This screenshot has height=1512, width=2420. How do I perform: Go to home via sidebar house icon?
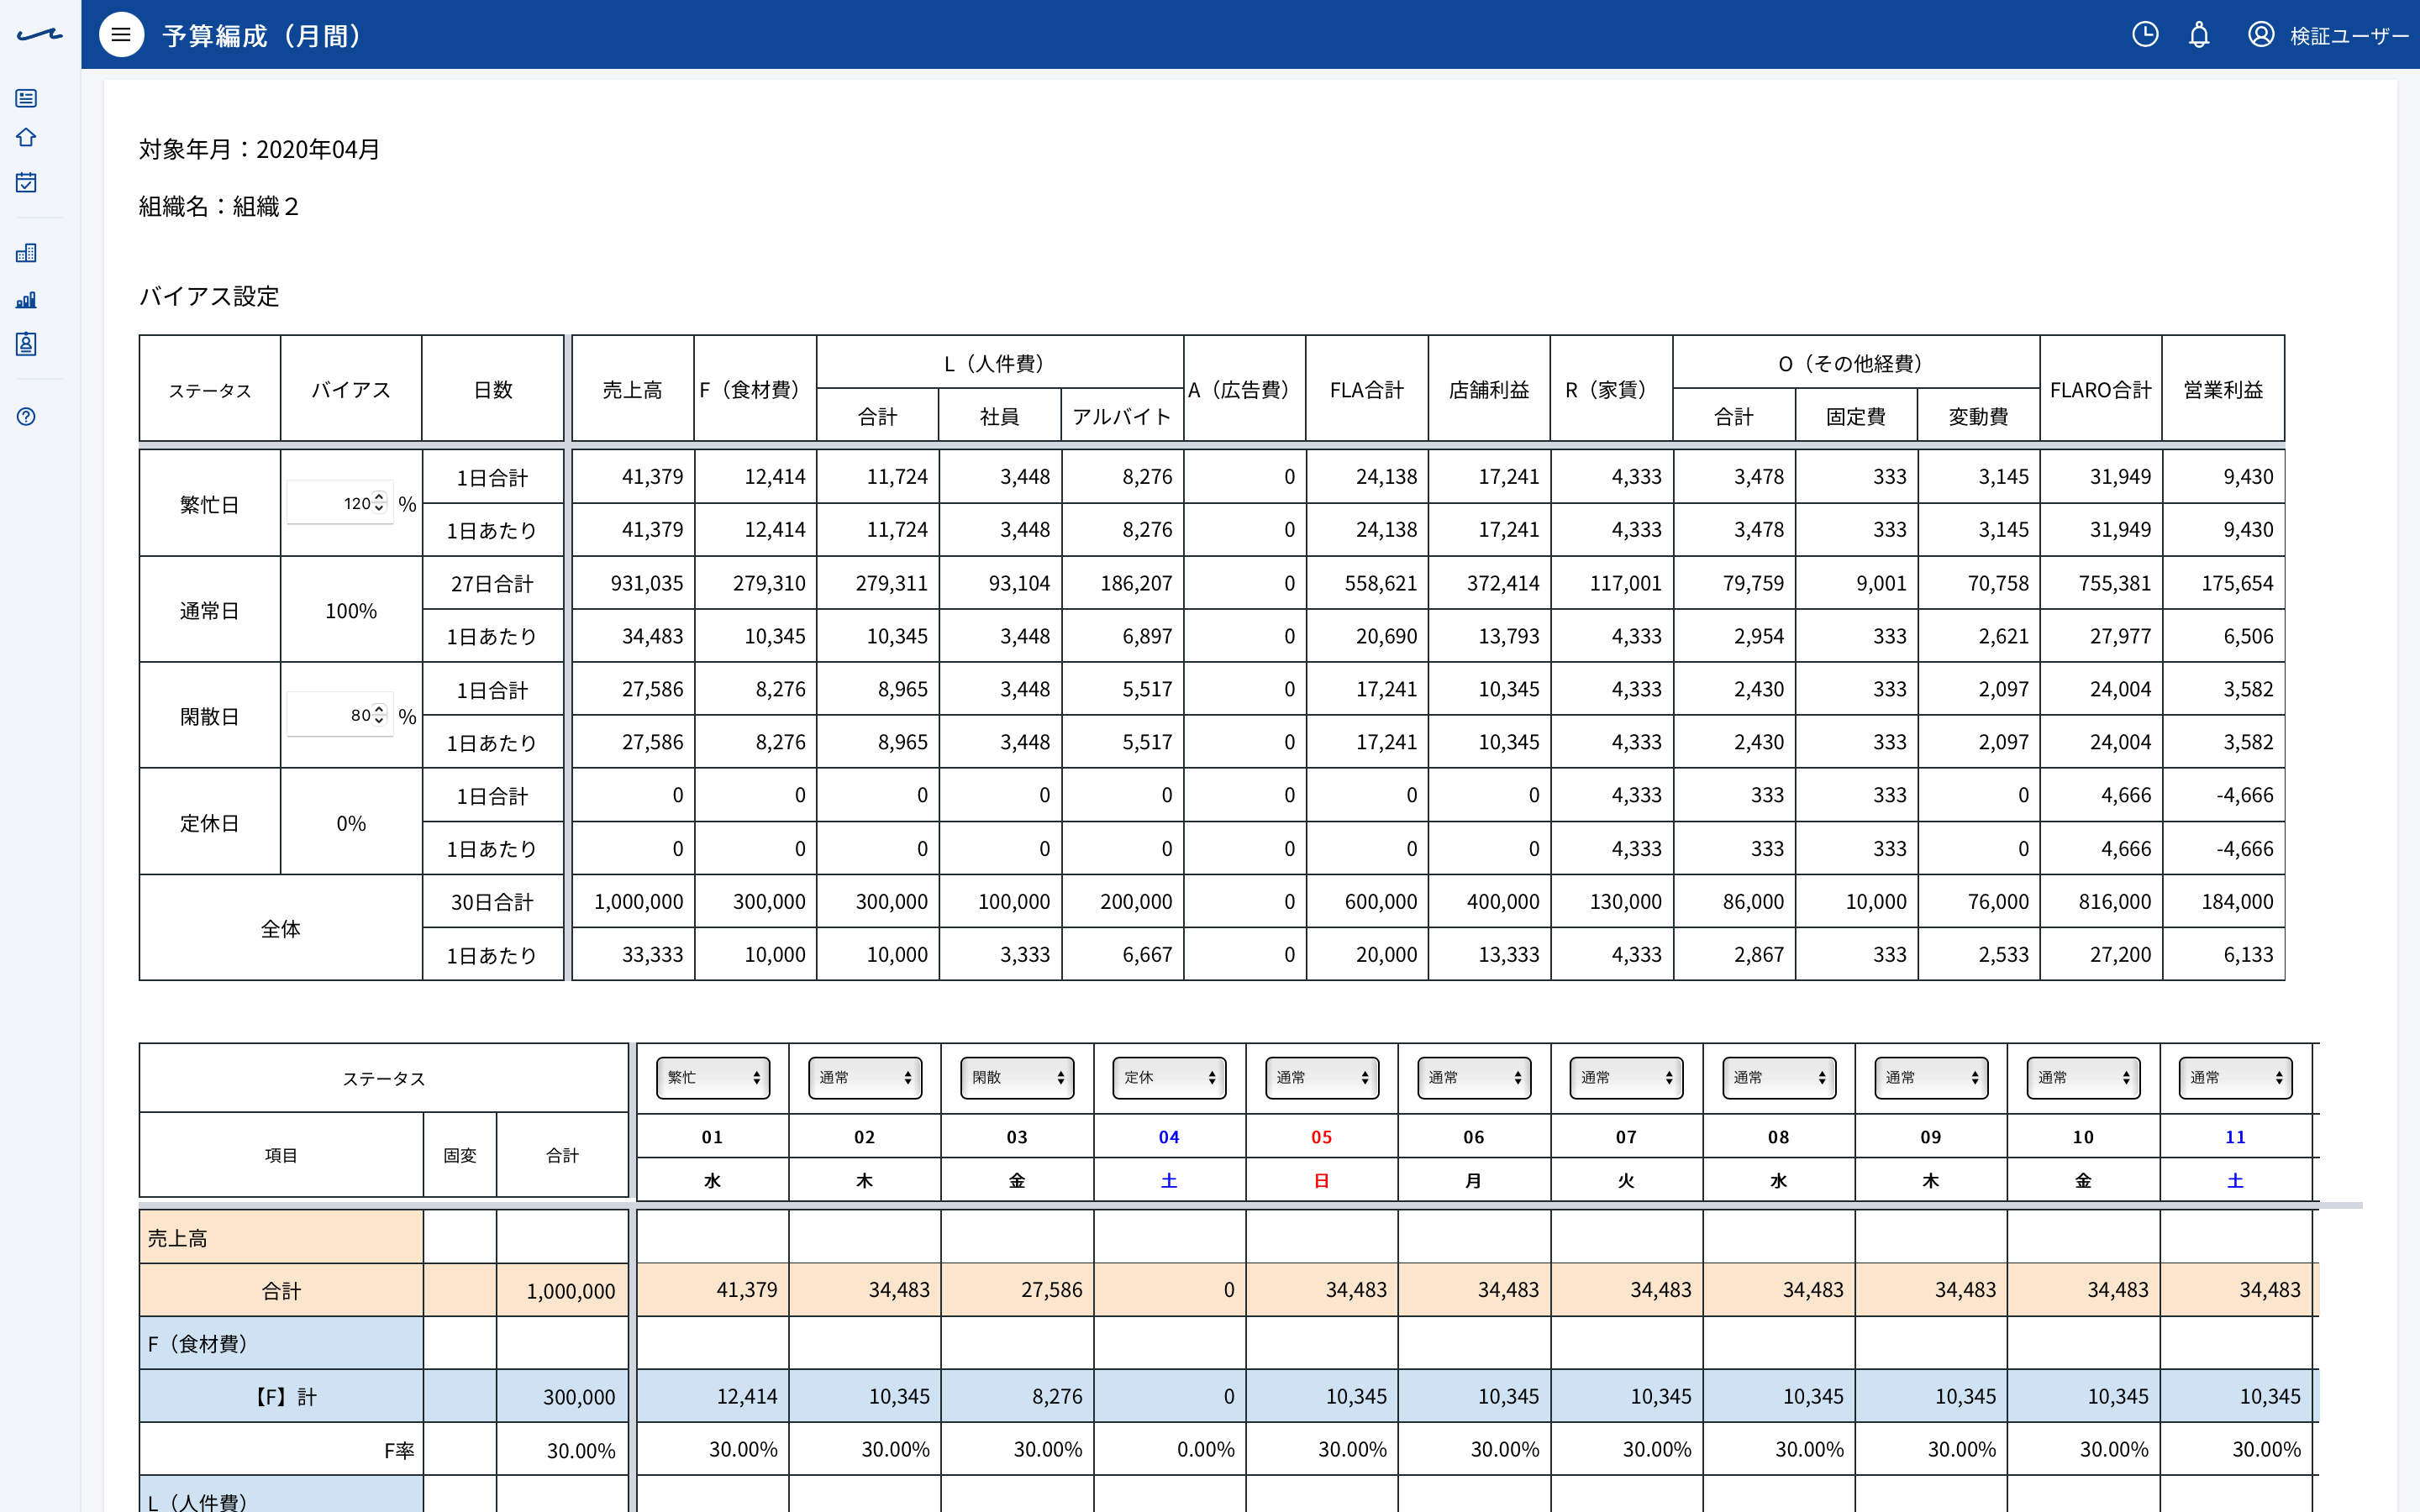[x=26, y=137]
